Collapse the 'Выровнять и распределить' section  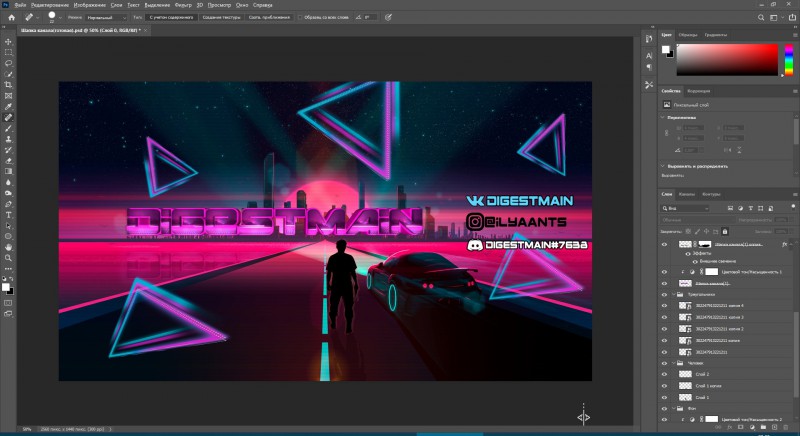[x=663, y=166]
